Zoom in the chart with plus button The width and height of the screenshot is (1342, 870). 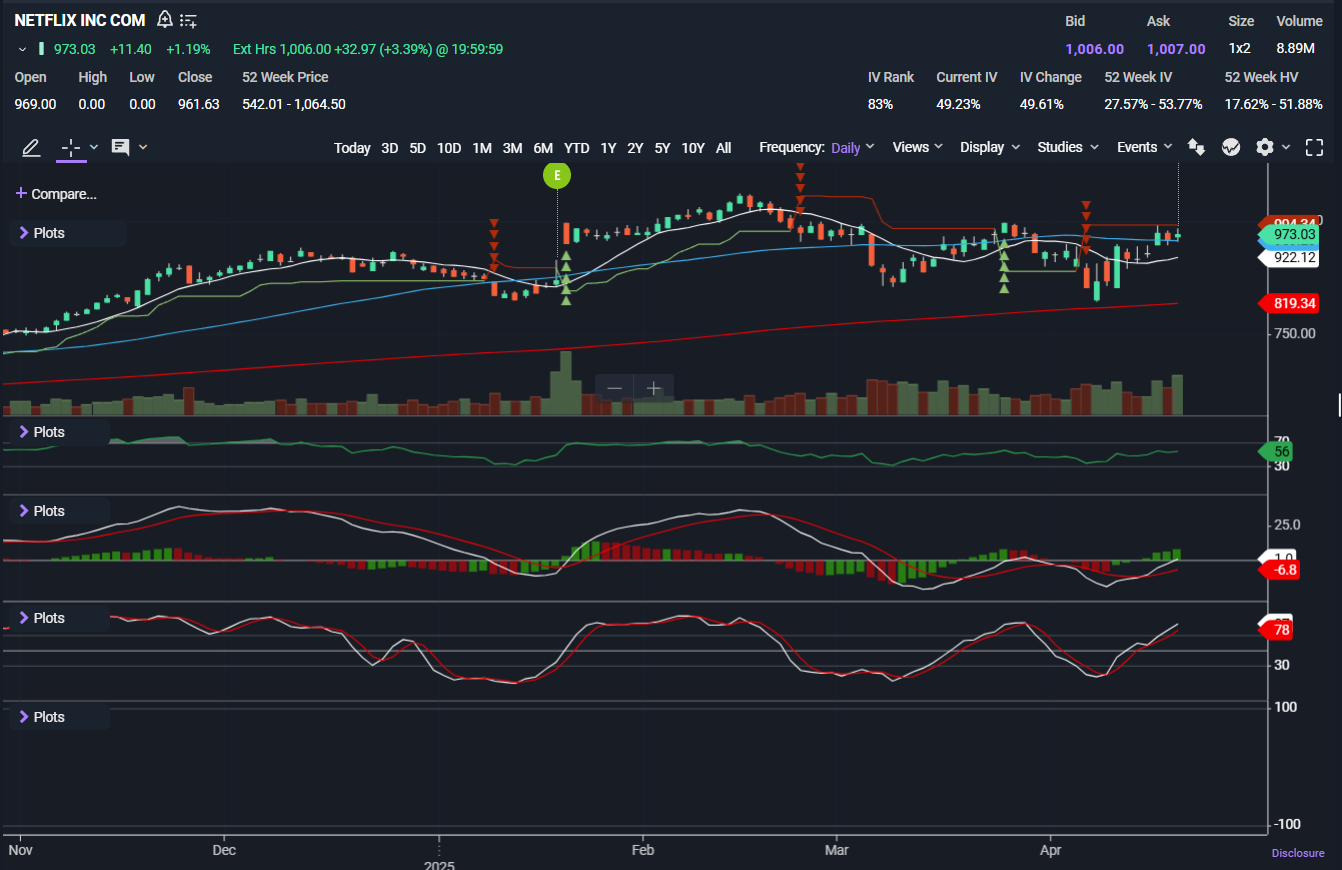click(654, 388)
